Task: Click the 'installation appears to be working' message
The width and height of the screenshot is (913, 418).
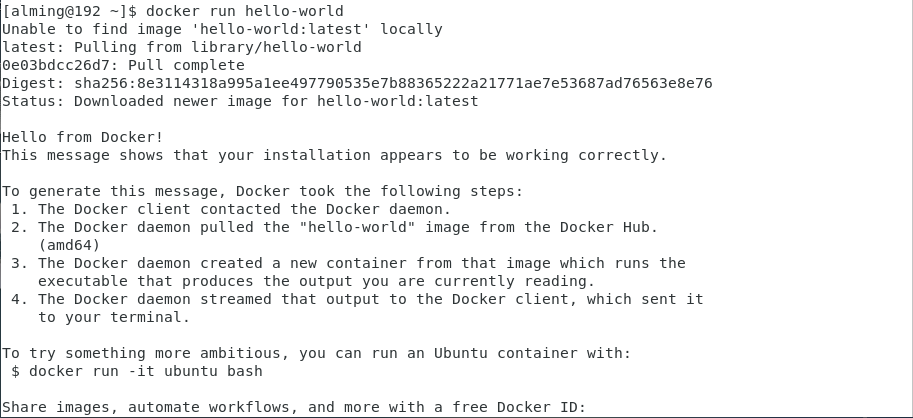Action: pyautogui.click(x=334, y=155)
